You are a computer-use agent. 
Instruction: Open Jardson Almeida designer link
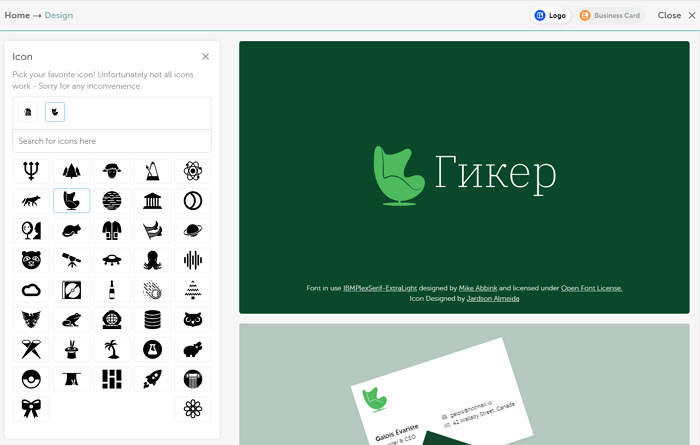[x=493, y=299]
